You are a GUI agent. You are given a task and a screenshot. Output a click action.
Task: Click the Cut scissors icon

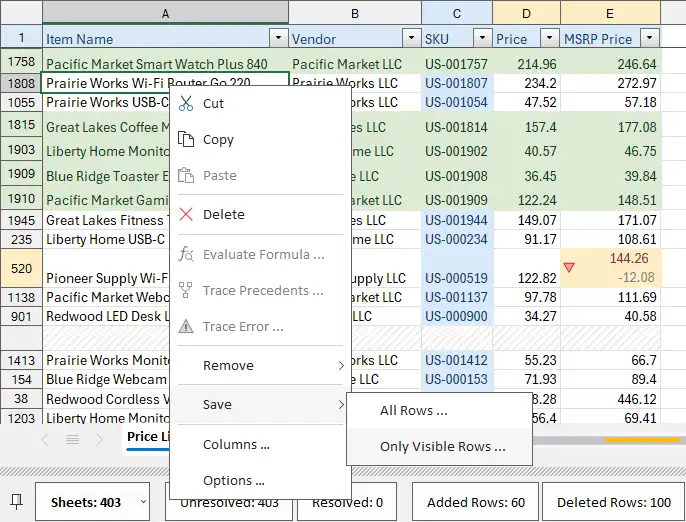(186, 103)
